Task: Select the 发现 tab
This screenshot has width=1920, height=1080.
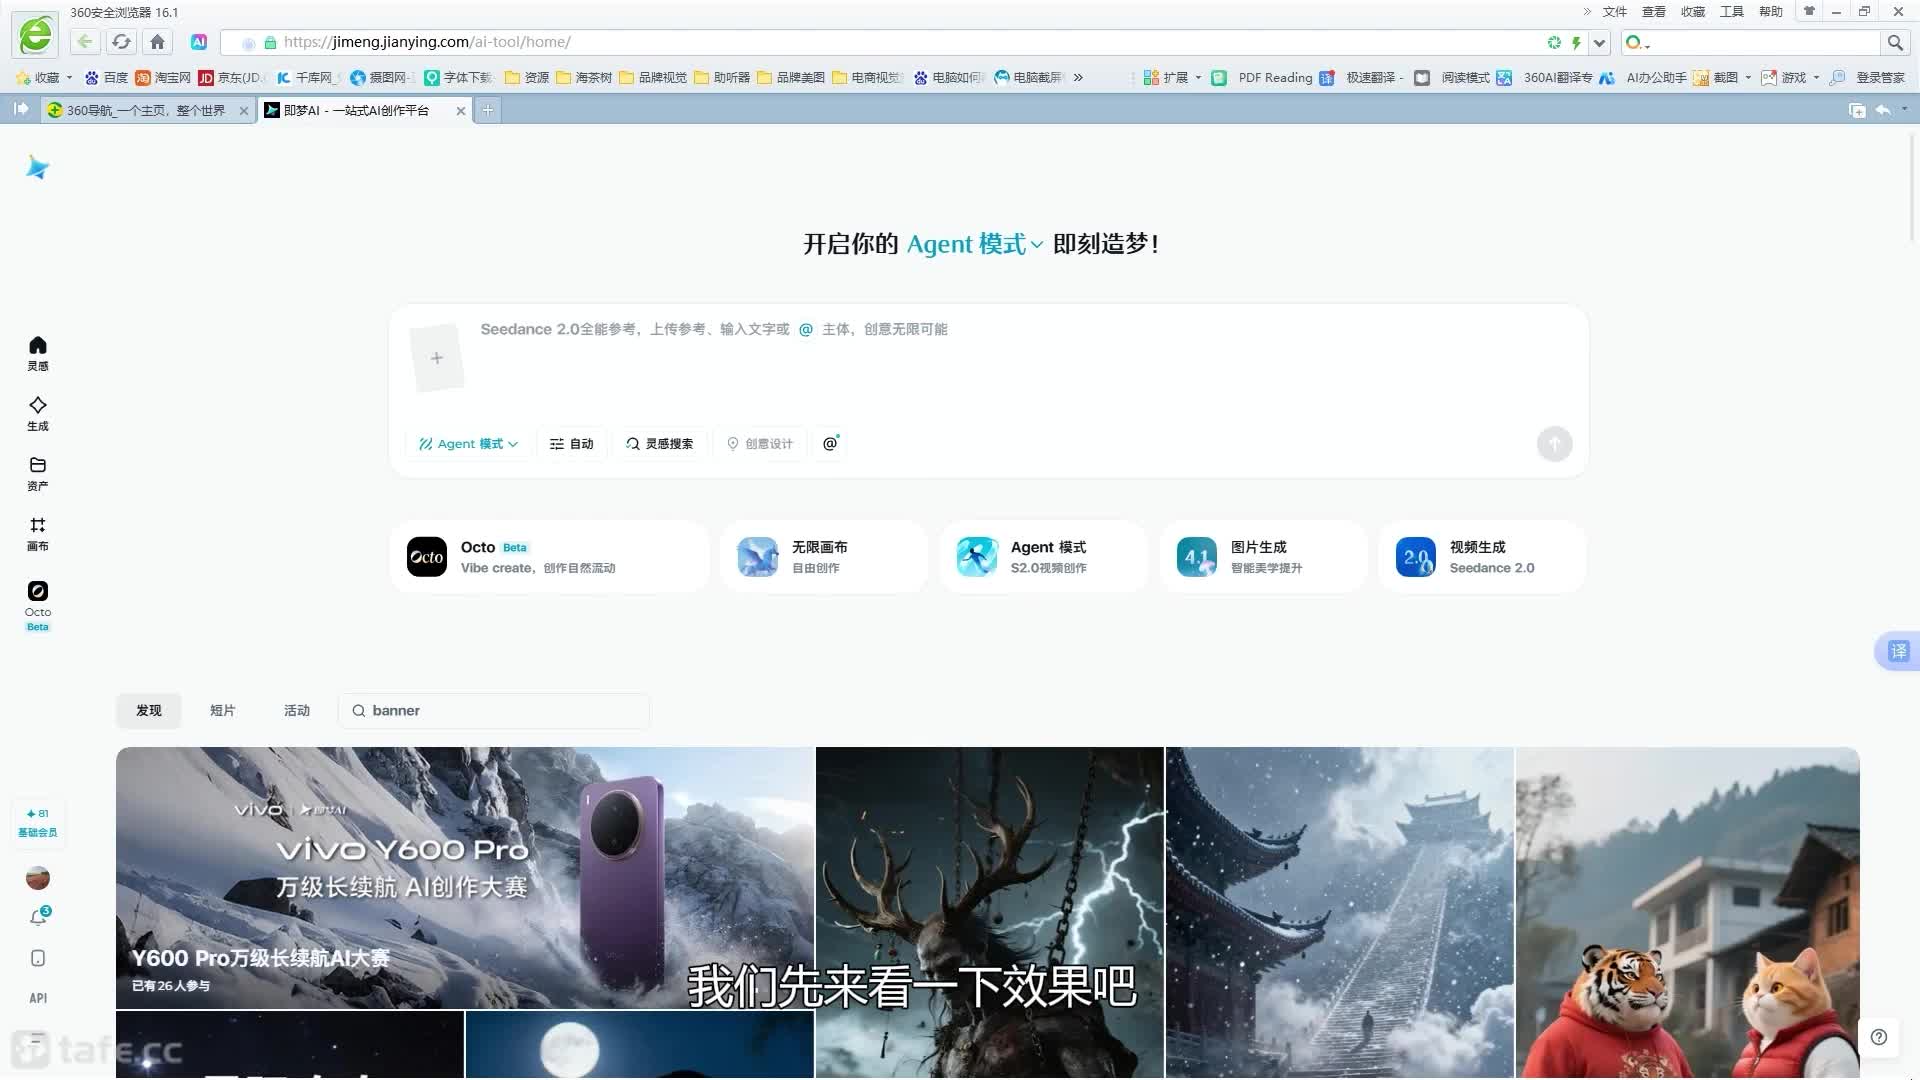Action: (x=149, y=711)
